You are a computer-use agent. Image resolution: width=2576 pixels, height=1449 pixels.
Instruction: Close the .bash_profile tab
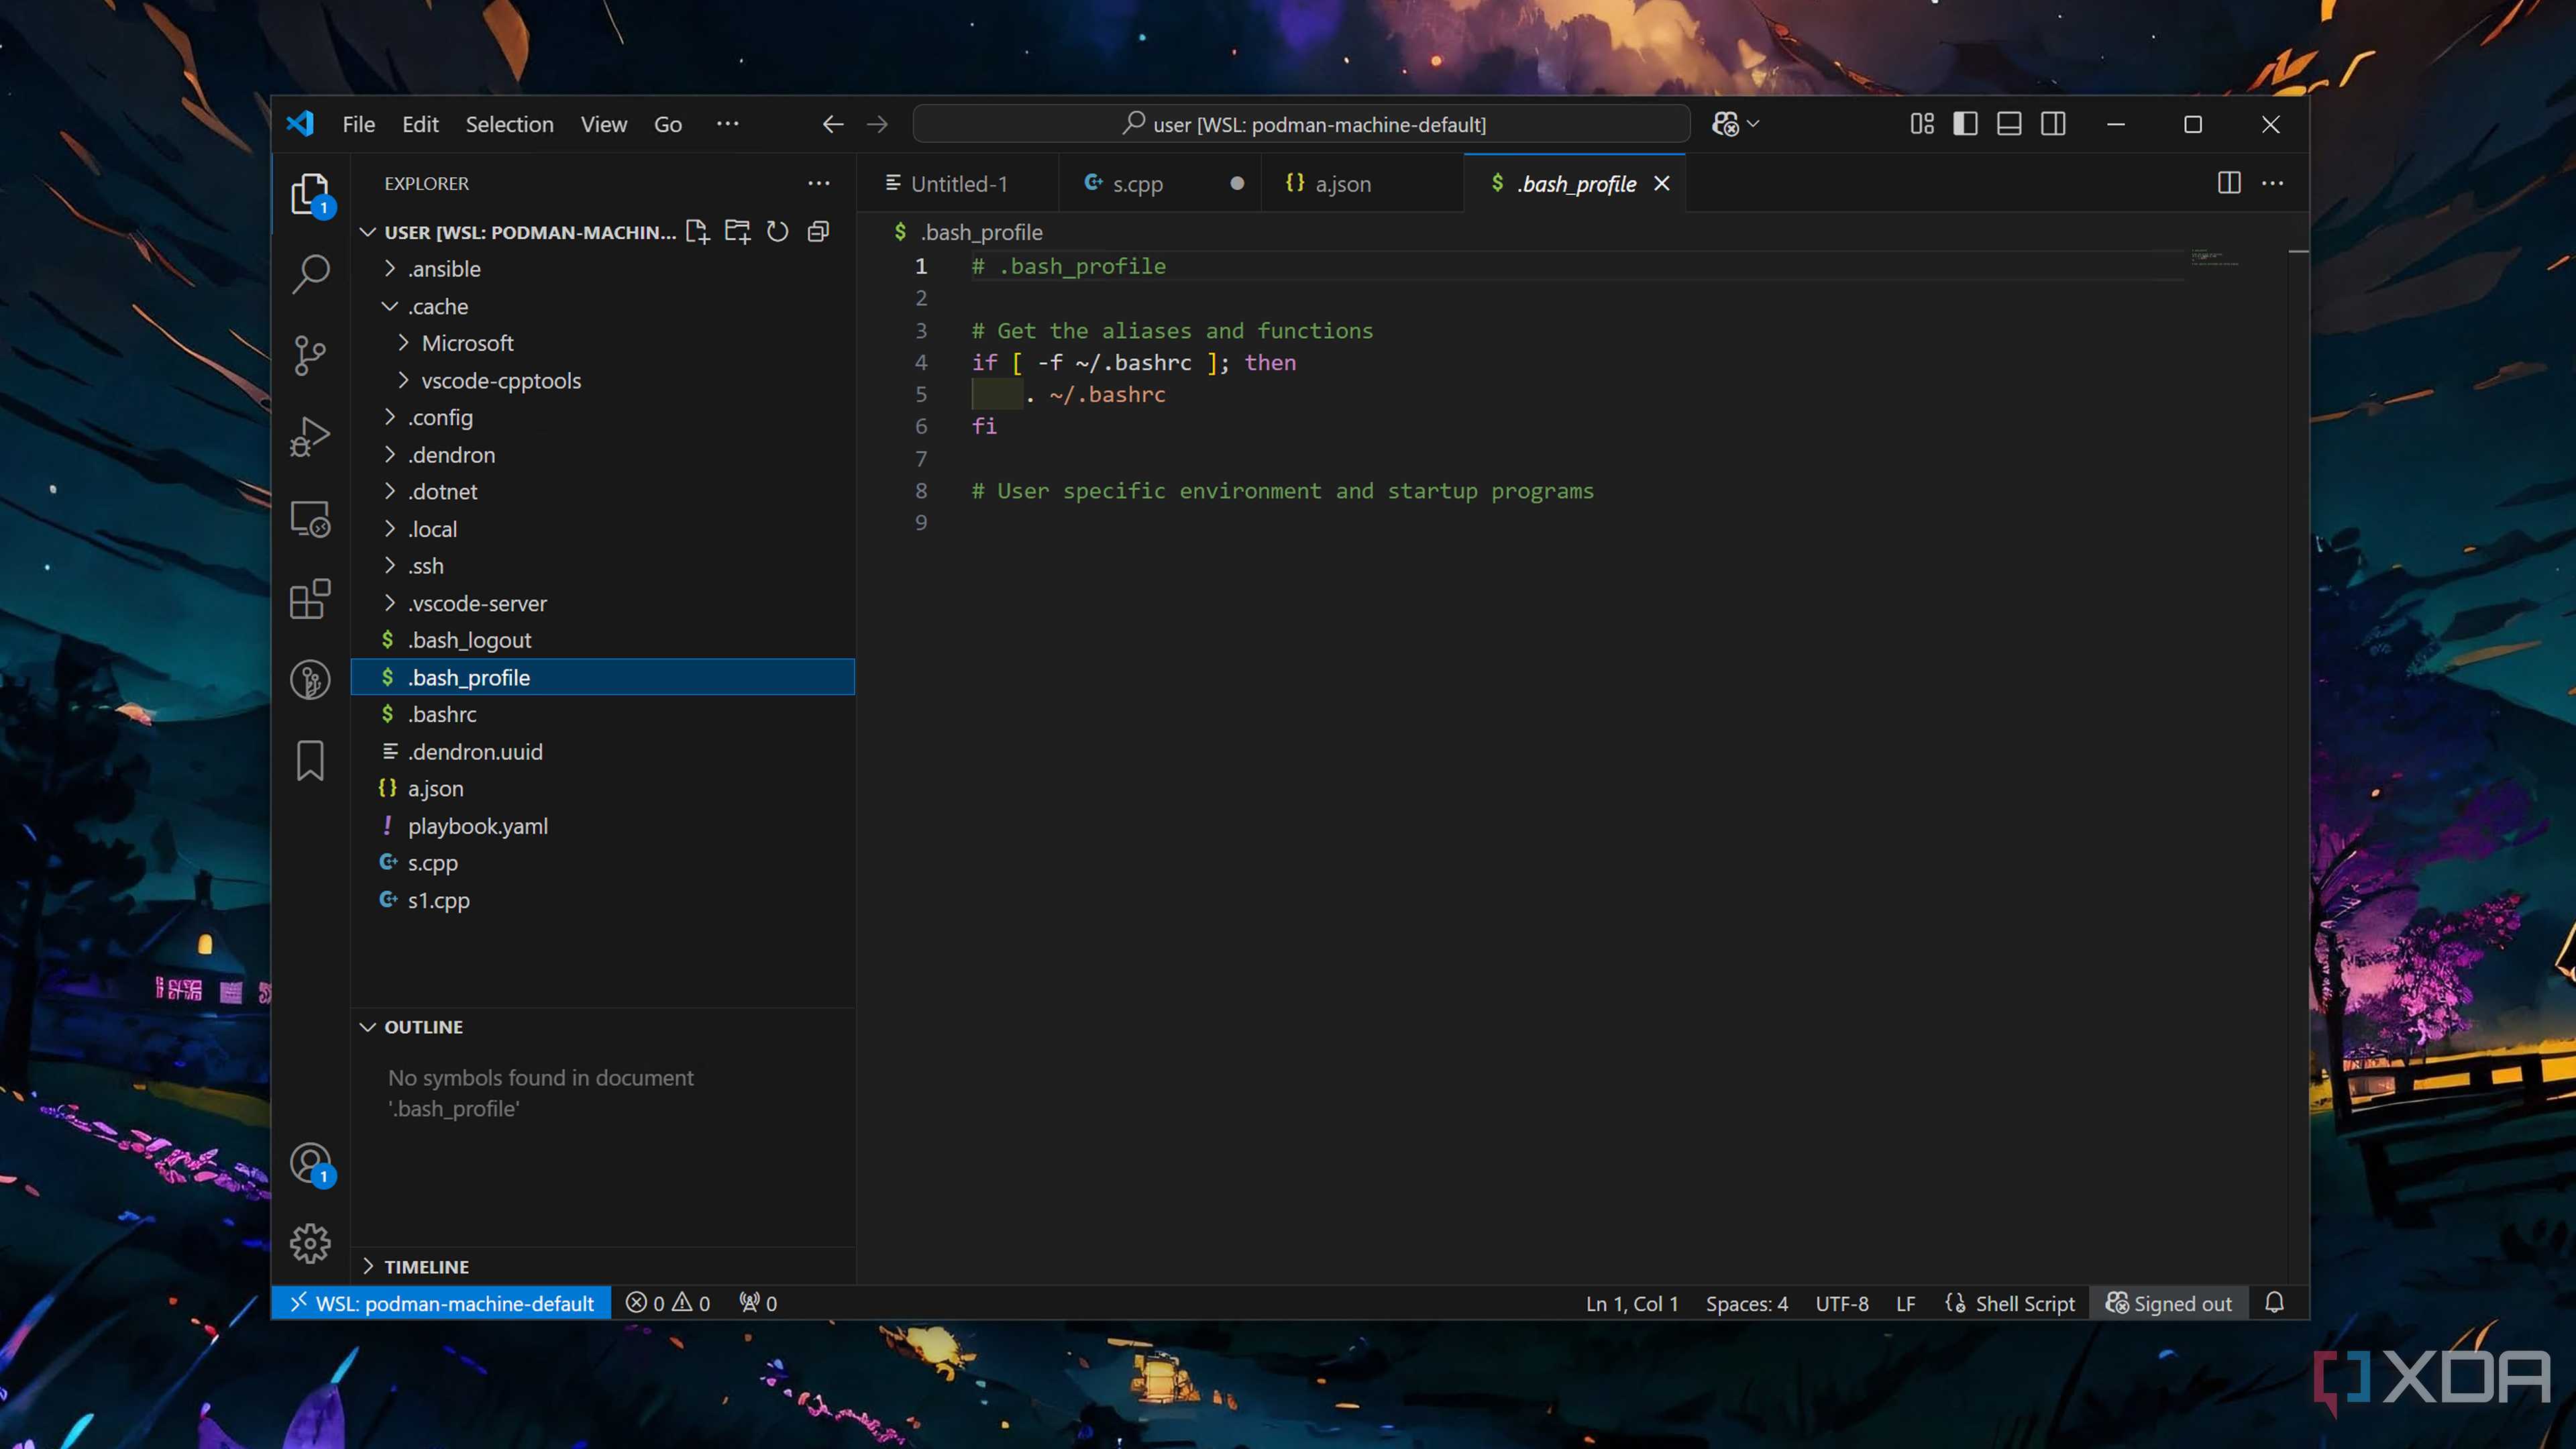click(x=1662, y=183)
